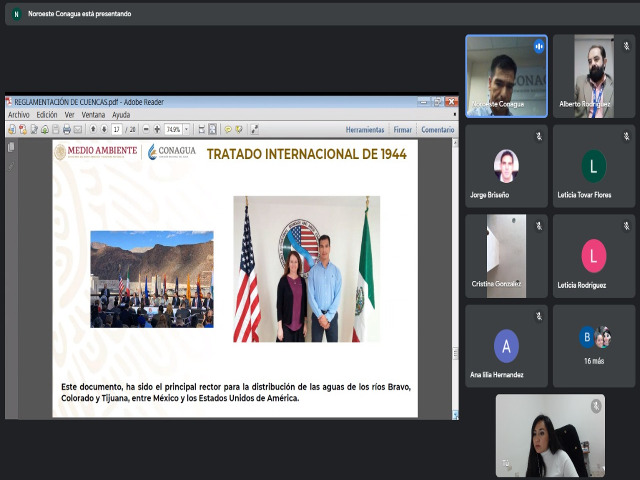
Task: Click the Print icon in Adobe Reader toolbar
Action: 67,129
